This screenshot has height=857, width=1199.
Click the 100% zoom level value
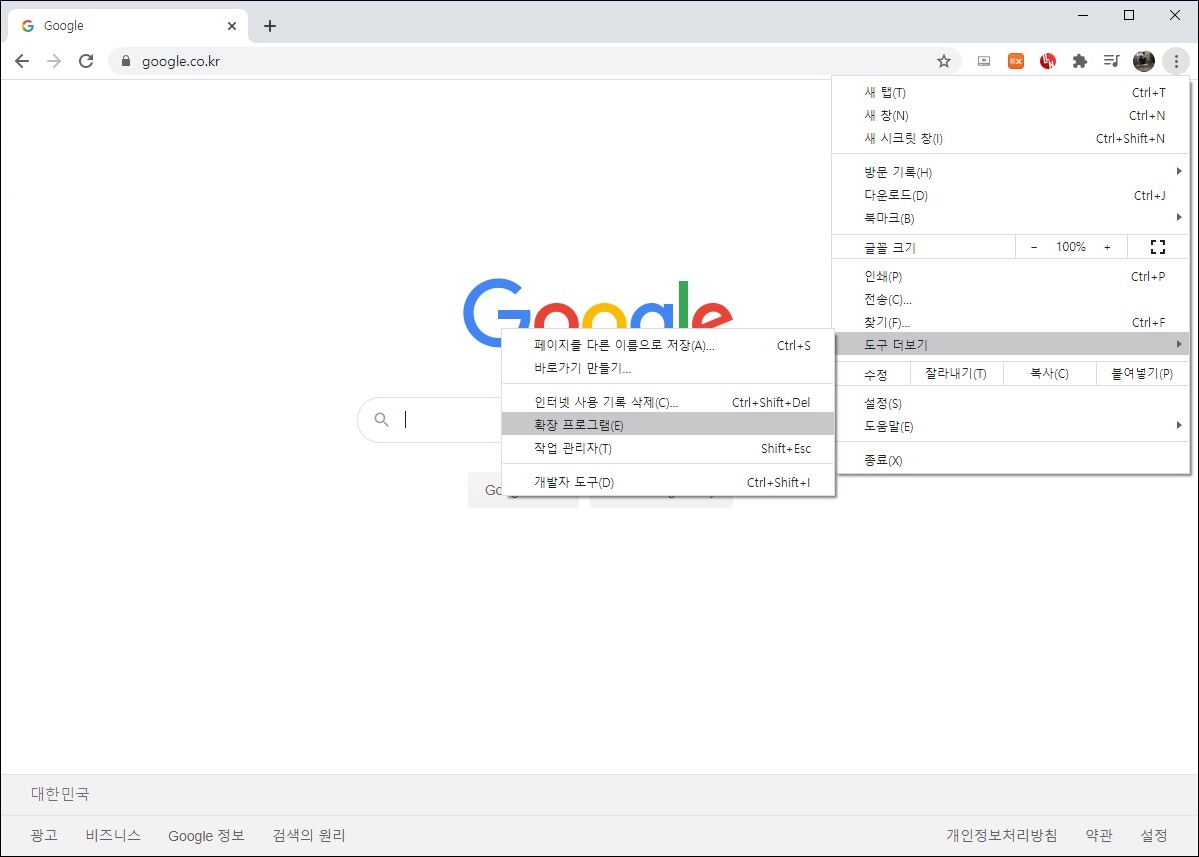click(1071, 247)
